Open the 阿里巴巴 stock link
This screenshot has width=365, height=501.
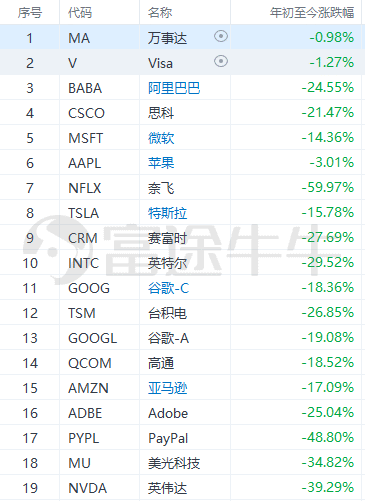[x=174, y=88]
